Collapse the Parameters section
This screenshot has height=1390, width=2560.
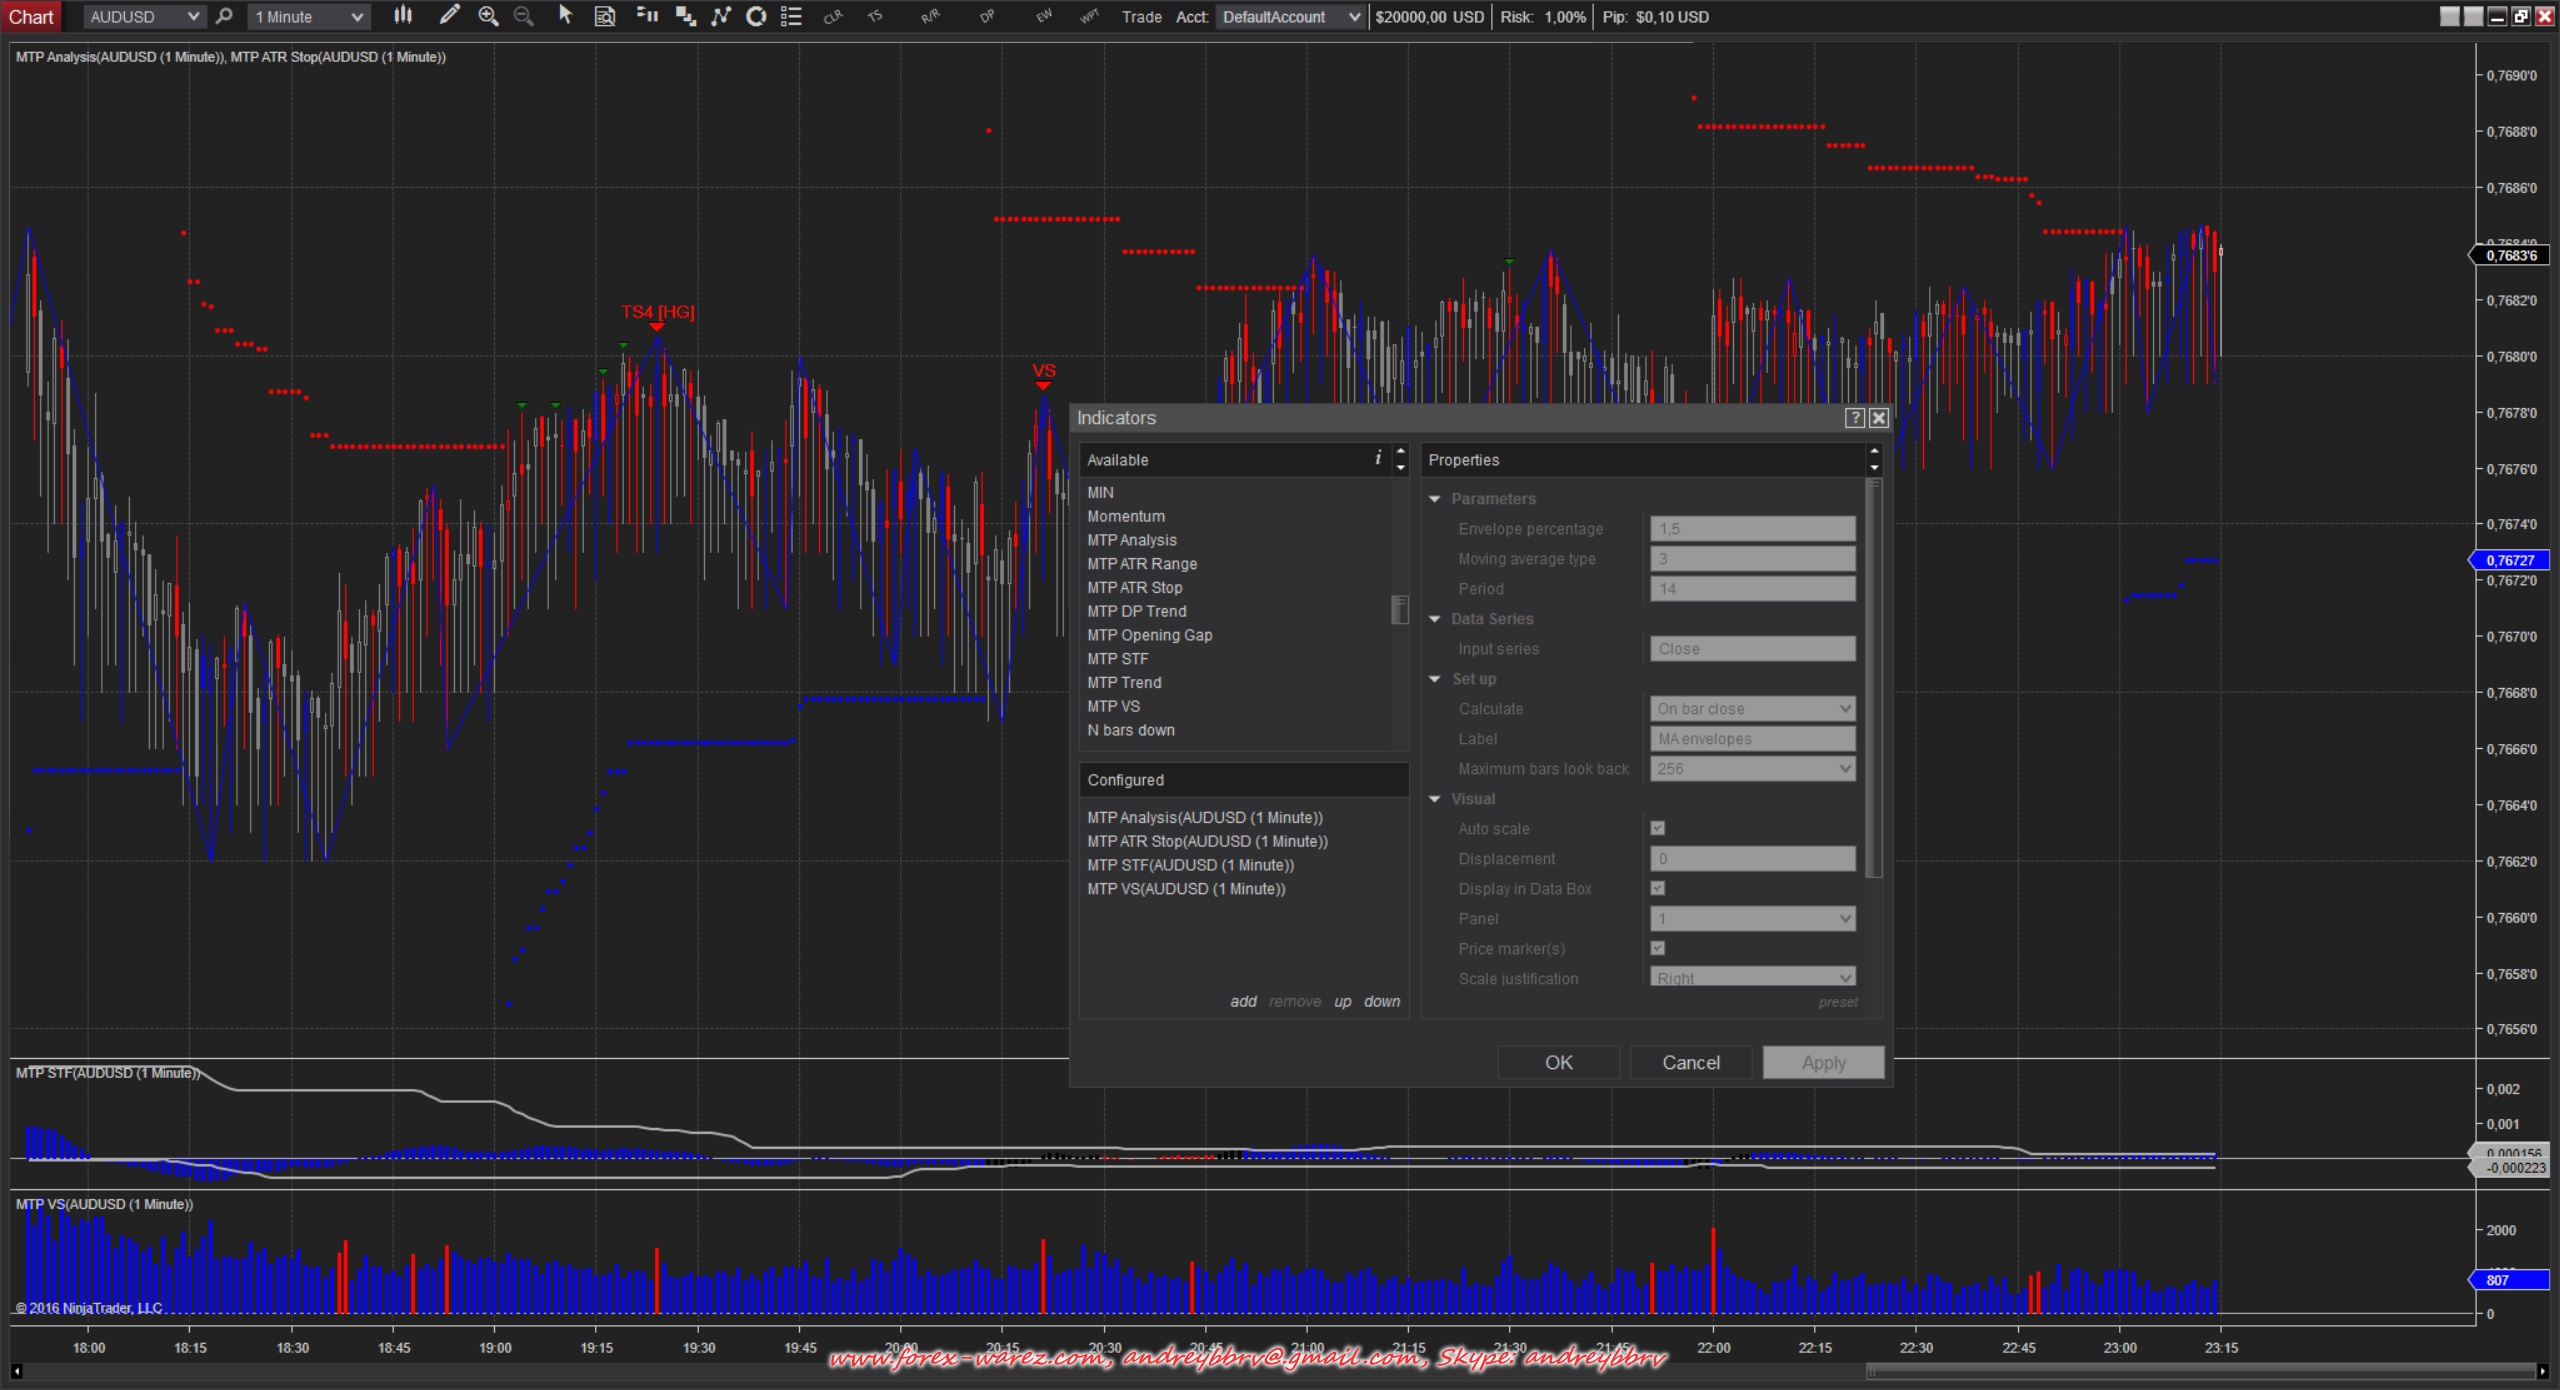coord(1435,499)
